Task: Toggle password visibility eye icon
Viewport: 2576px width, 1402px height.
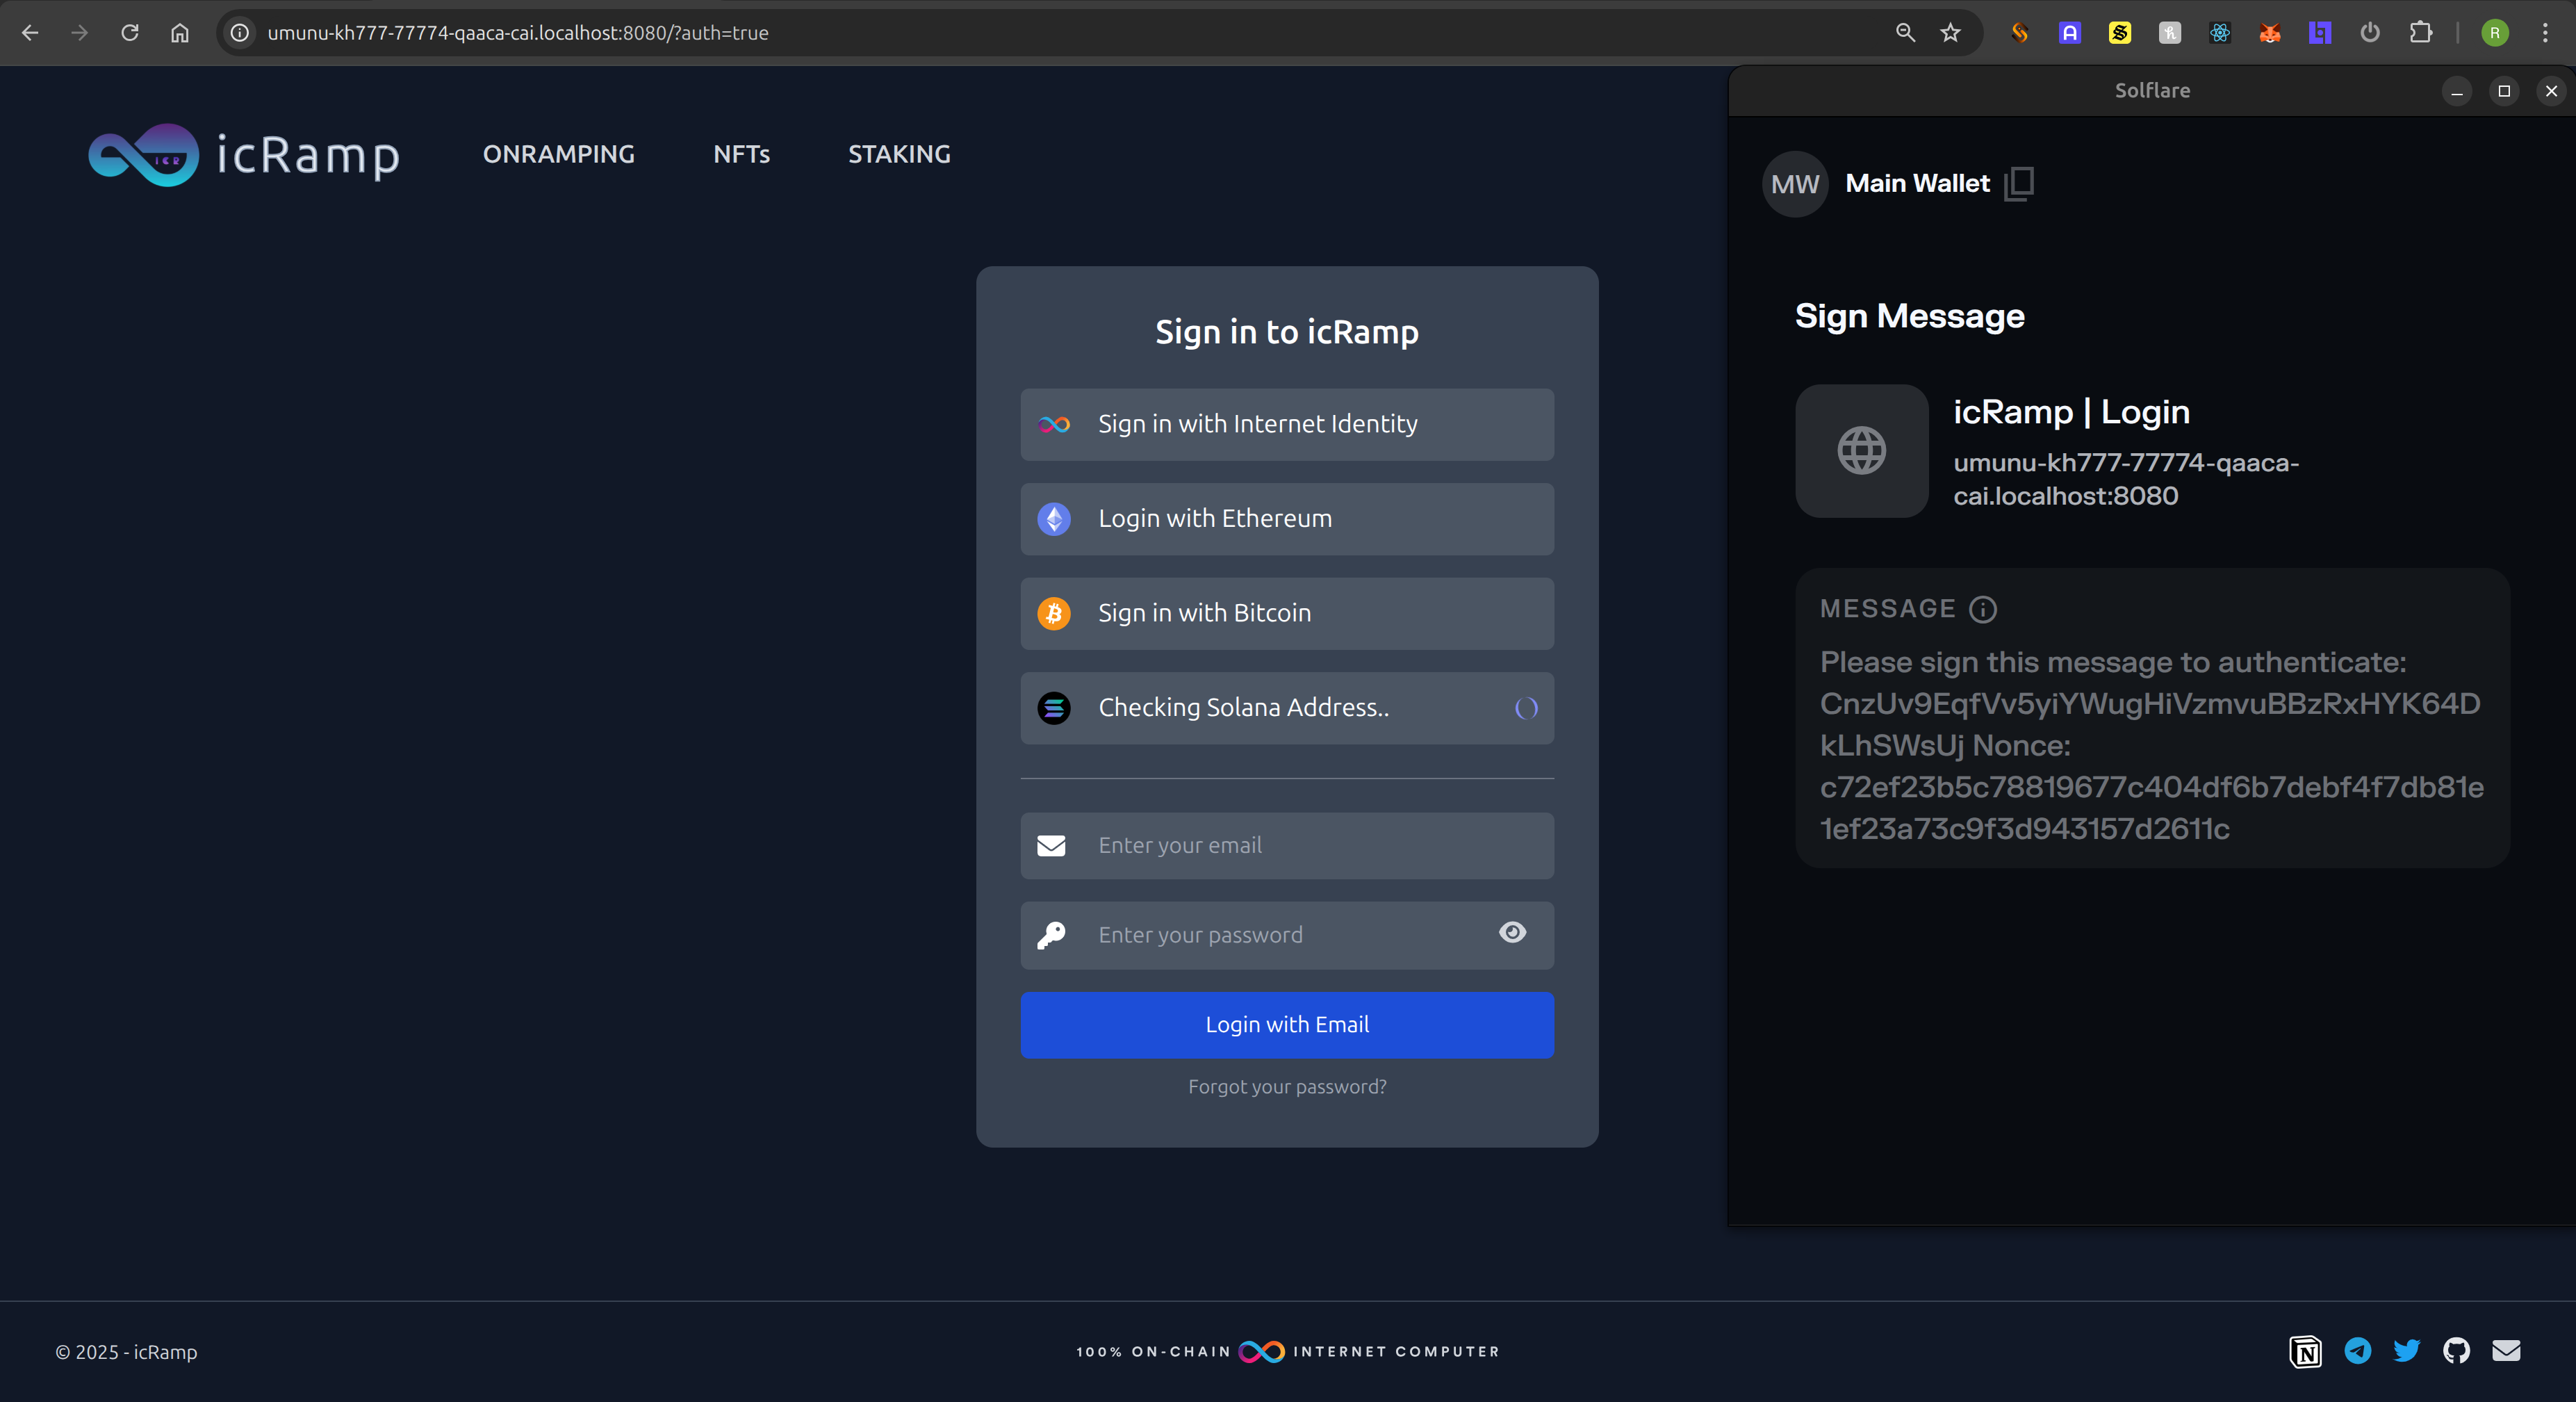Action: (1512, 932)
